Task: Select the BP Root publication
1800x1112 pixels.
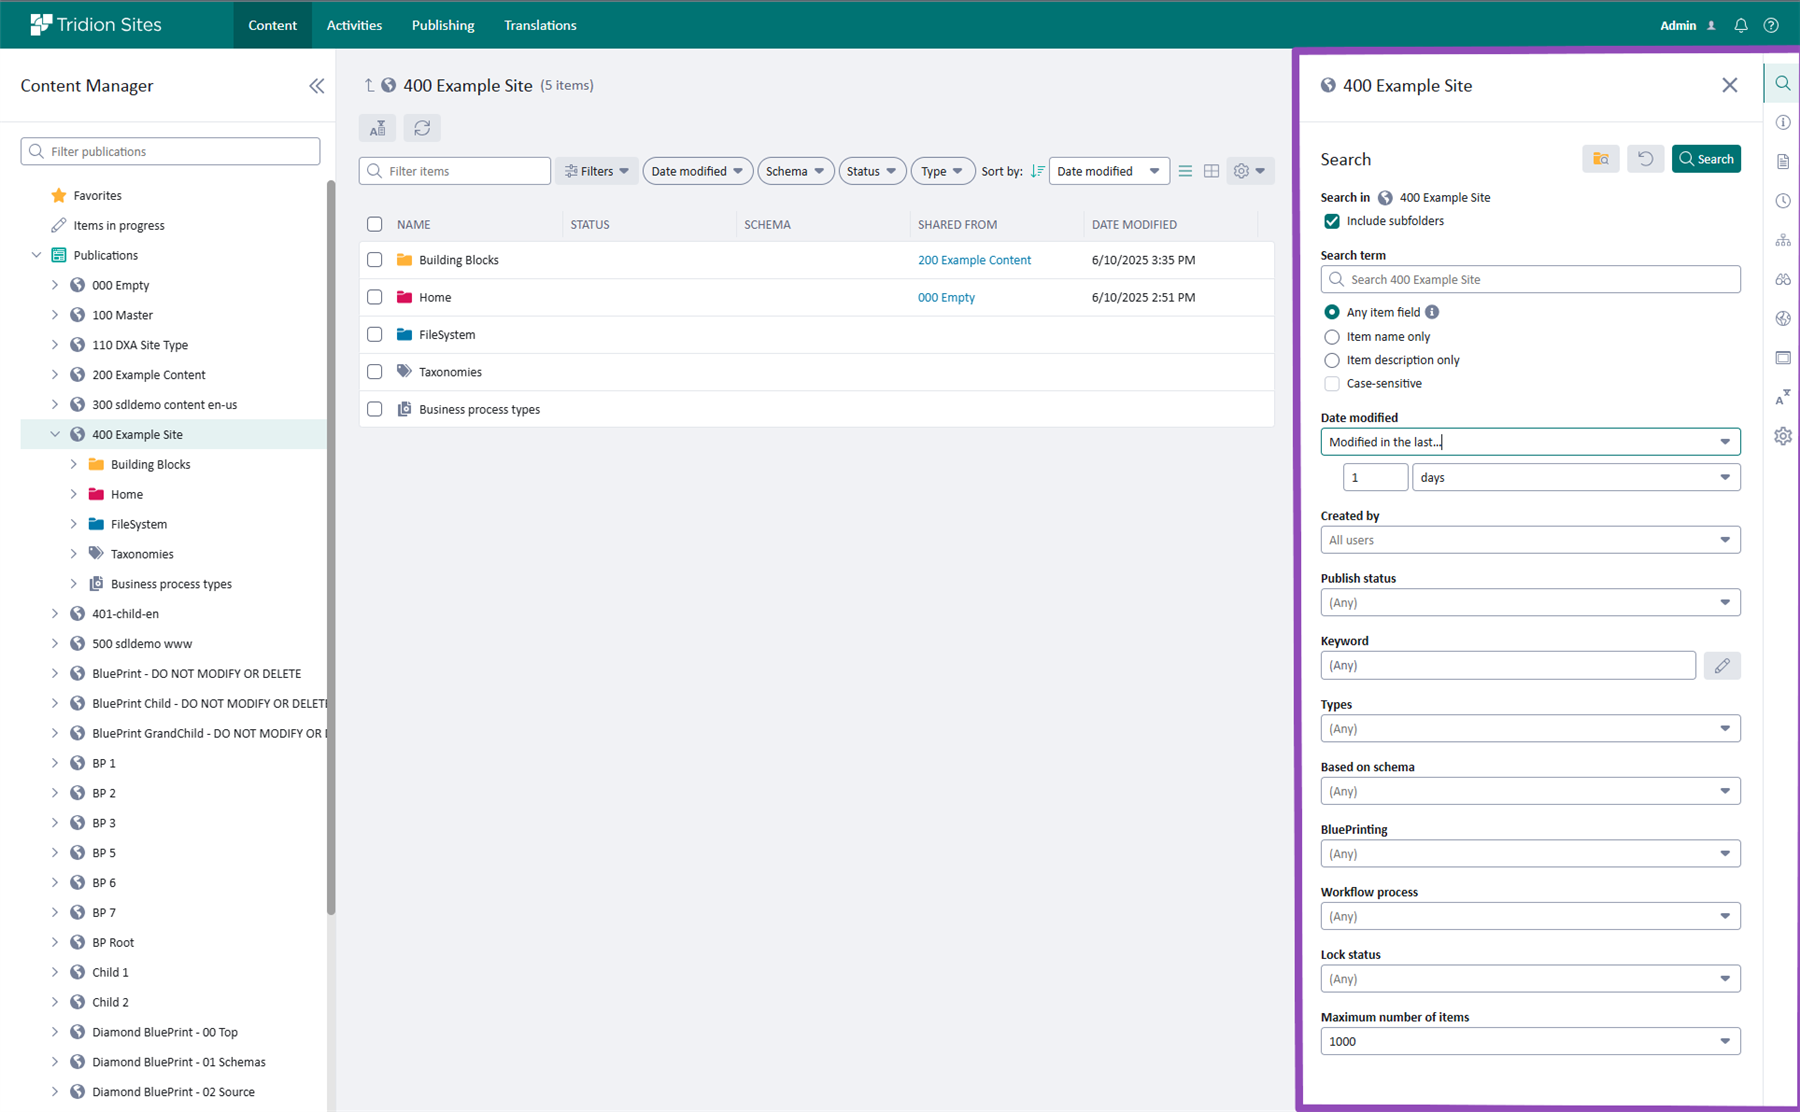Action: click(x=113, y=942)
